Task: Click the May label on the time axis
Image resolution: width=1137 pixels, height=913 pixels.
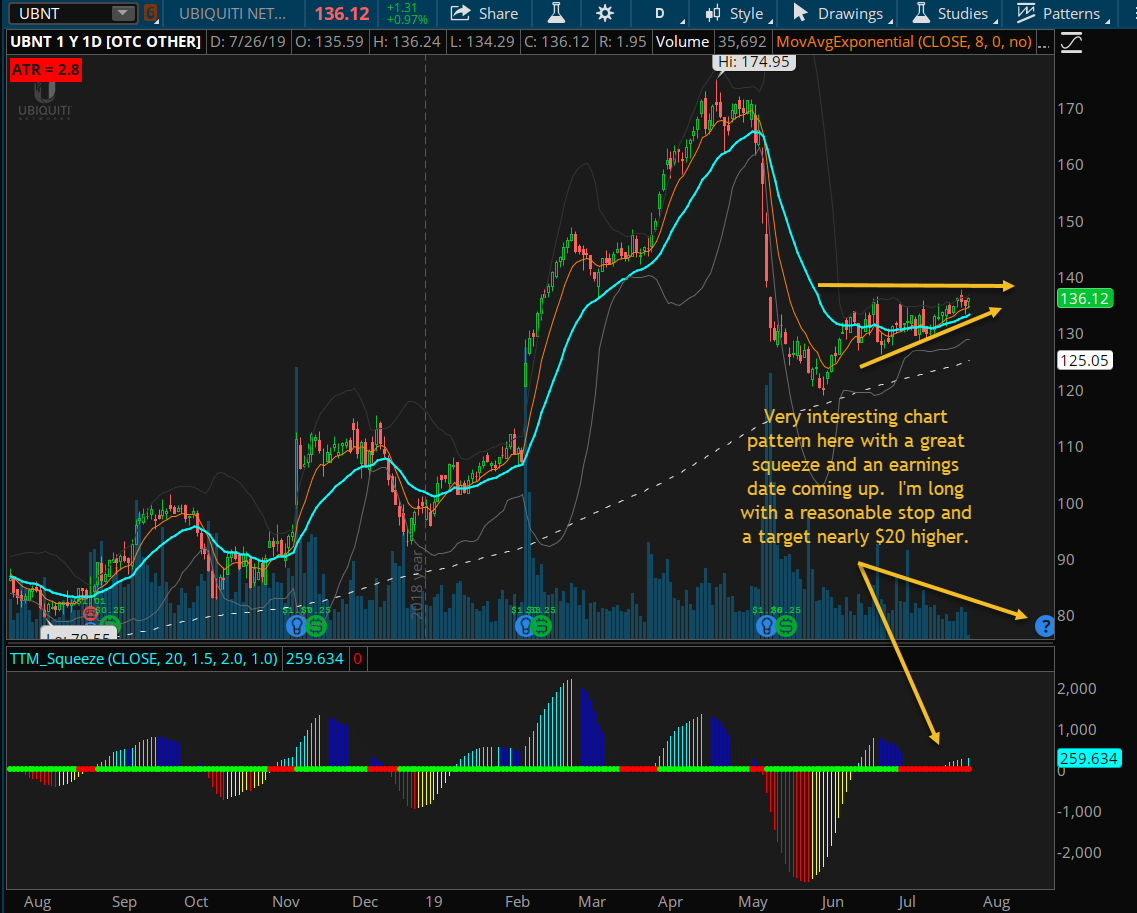Action: click(753, 901)
